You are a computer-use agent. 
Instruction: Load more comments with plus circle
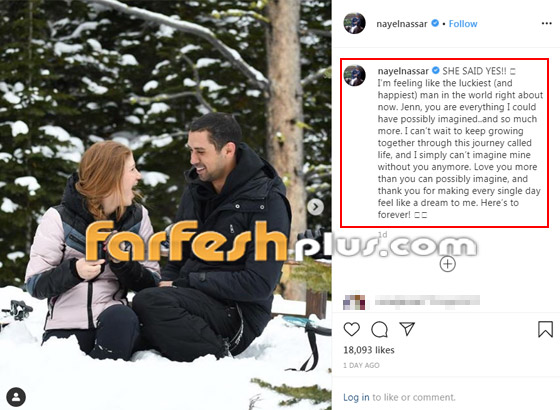tap(448, 264)
